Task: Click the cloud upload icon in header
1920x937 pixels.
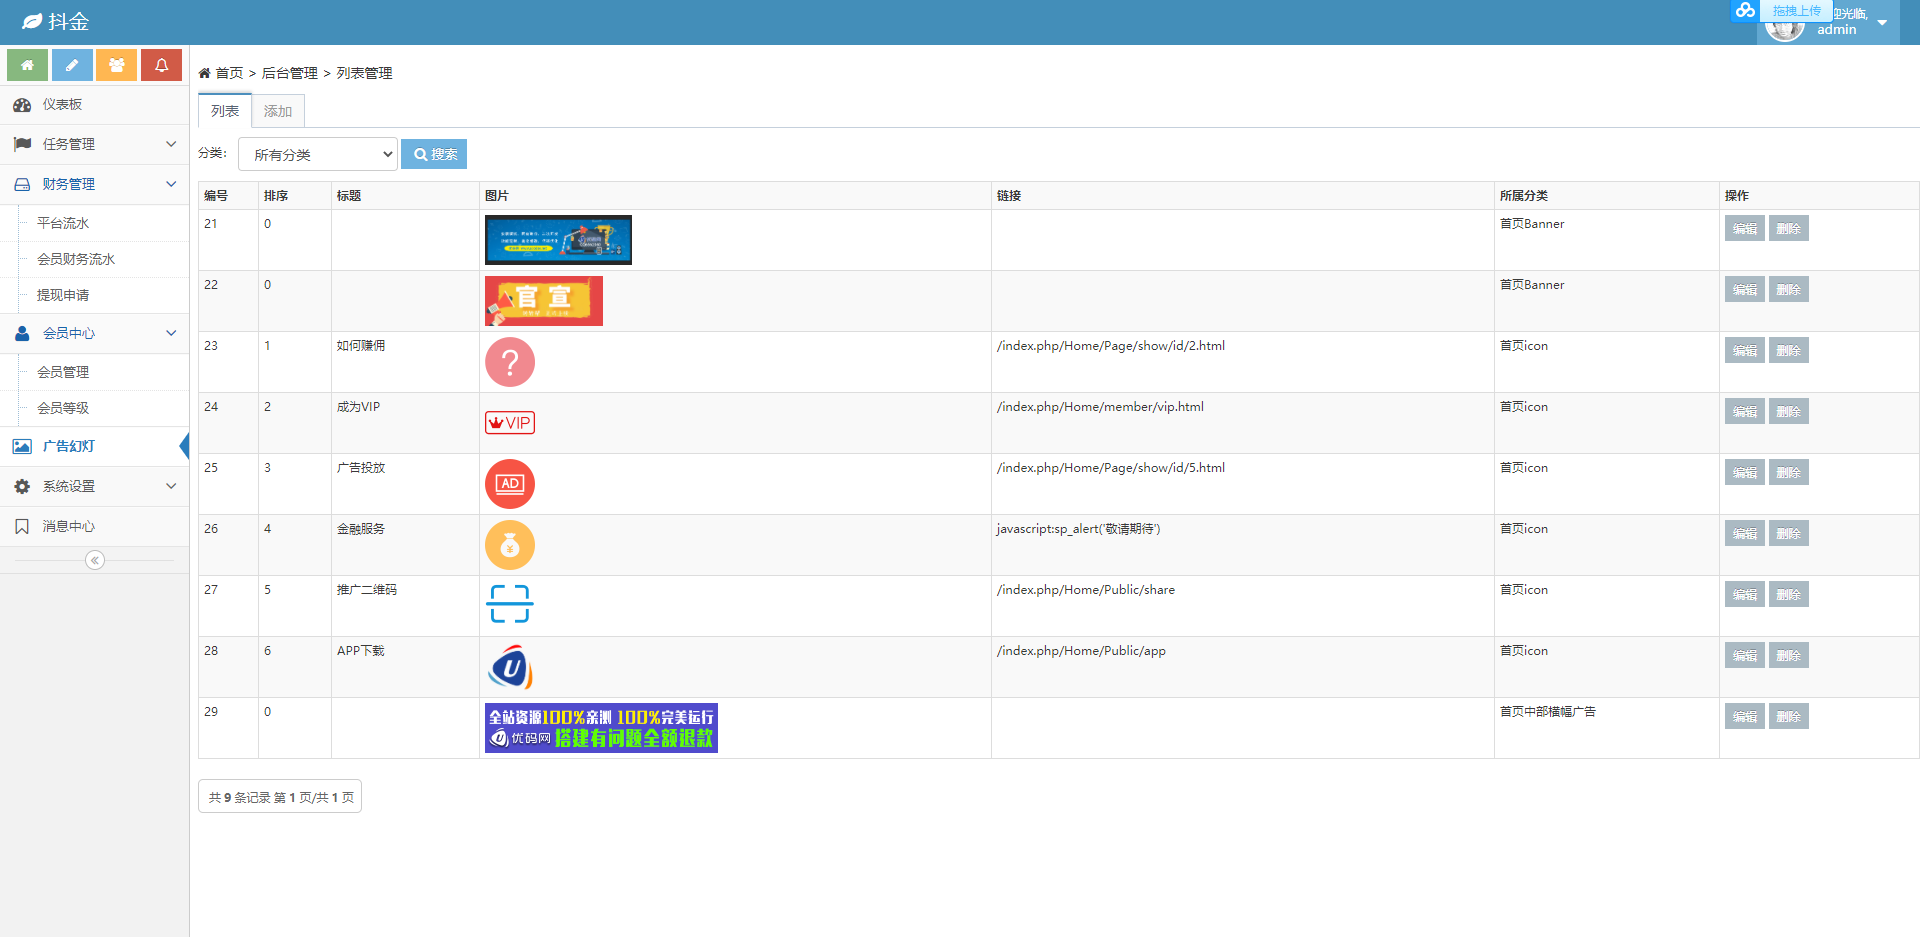Action: click(x=1745, y=11)
